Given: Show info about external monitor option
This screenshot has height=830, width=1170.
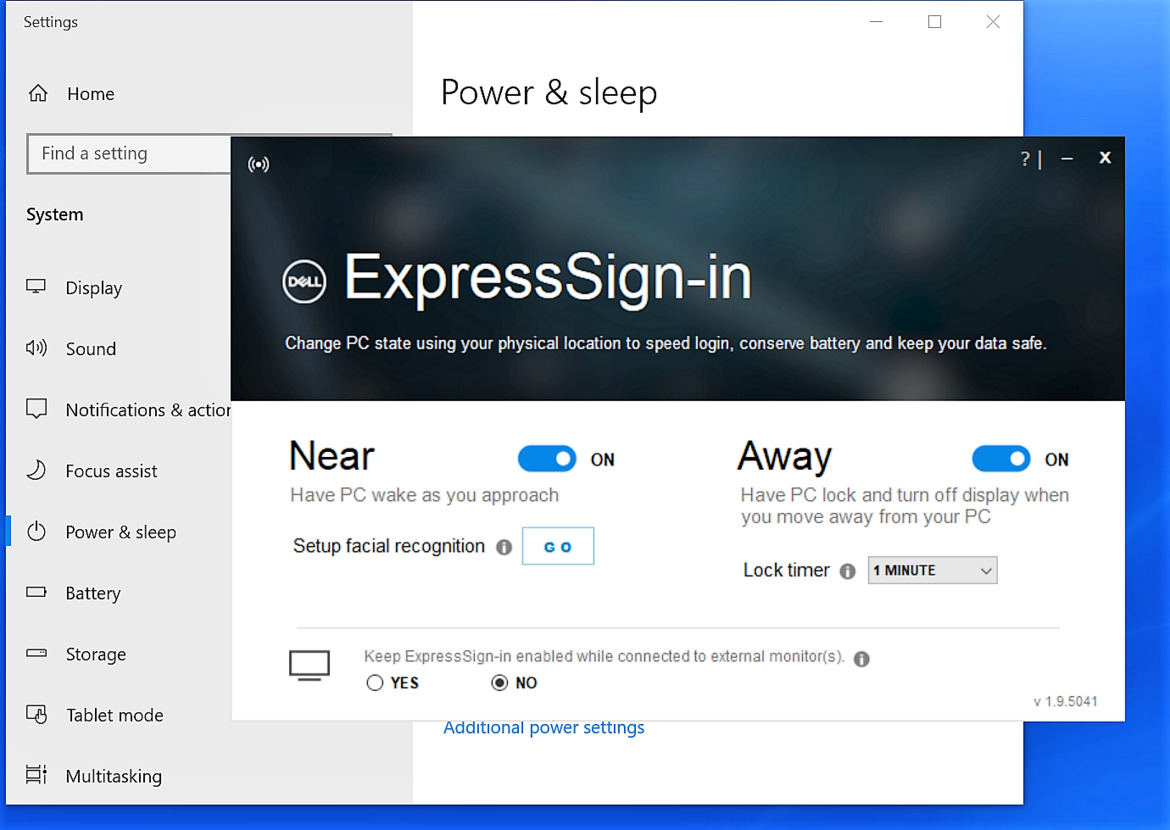Looking at the screenshot, I should click(x=862, y=658).
